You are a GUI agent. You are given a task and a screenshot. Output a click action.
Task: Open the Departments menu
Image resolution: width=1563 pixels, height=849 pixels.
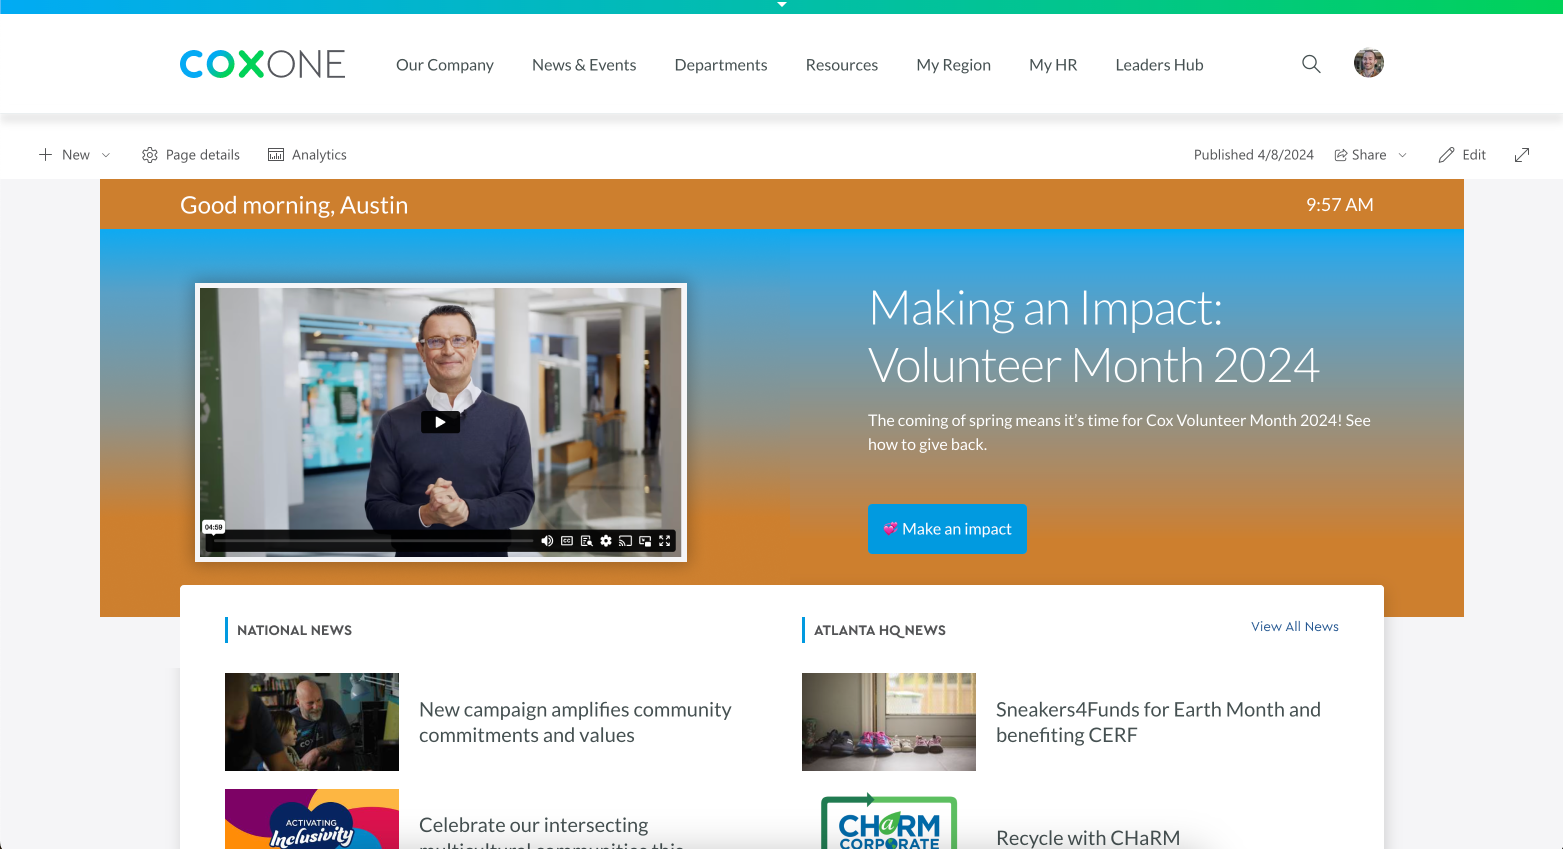tap(721, 65)
